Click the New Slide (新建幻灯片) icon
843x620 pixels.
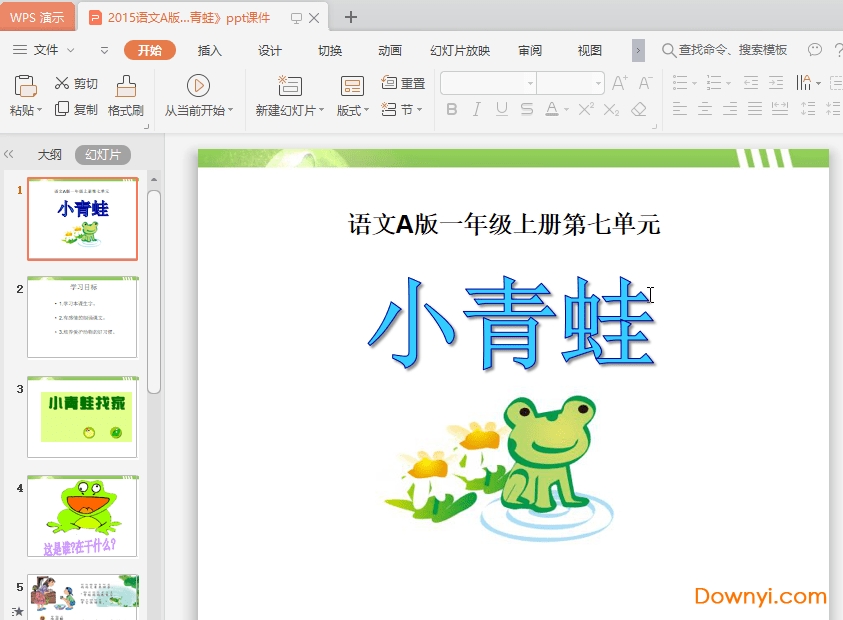[x=290, y=86]
